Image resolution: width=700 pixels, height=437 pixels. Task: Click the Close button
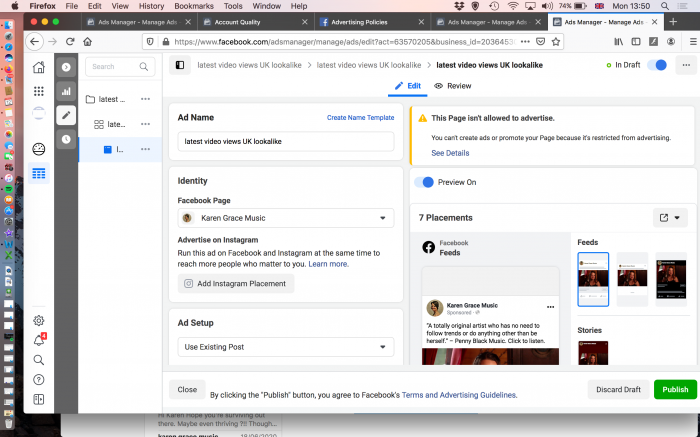click(187, 389)
